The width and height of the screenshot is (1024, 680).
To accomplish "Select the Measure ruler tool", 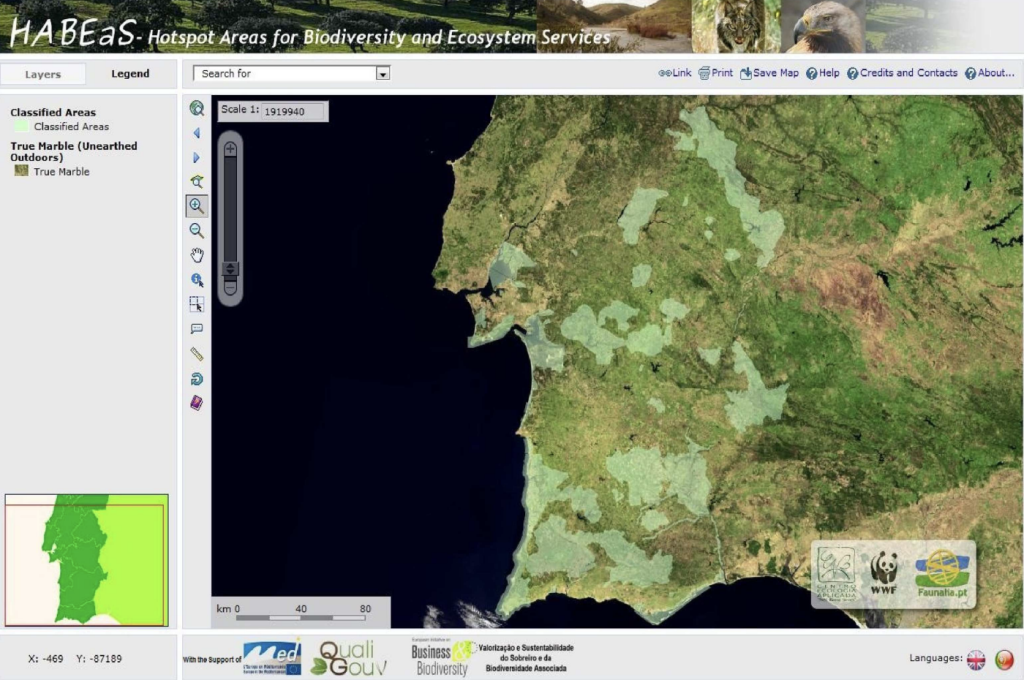I will tap(197, 354).
